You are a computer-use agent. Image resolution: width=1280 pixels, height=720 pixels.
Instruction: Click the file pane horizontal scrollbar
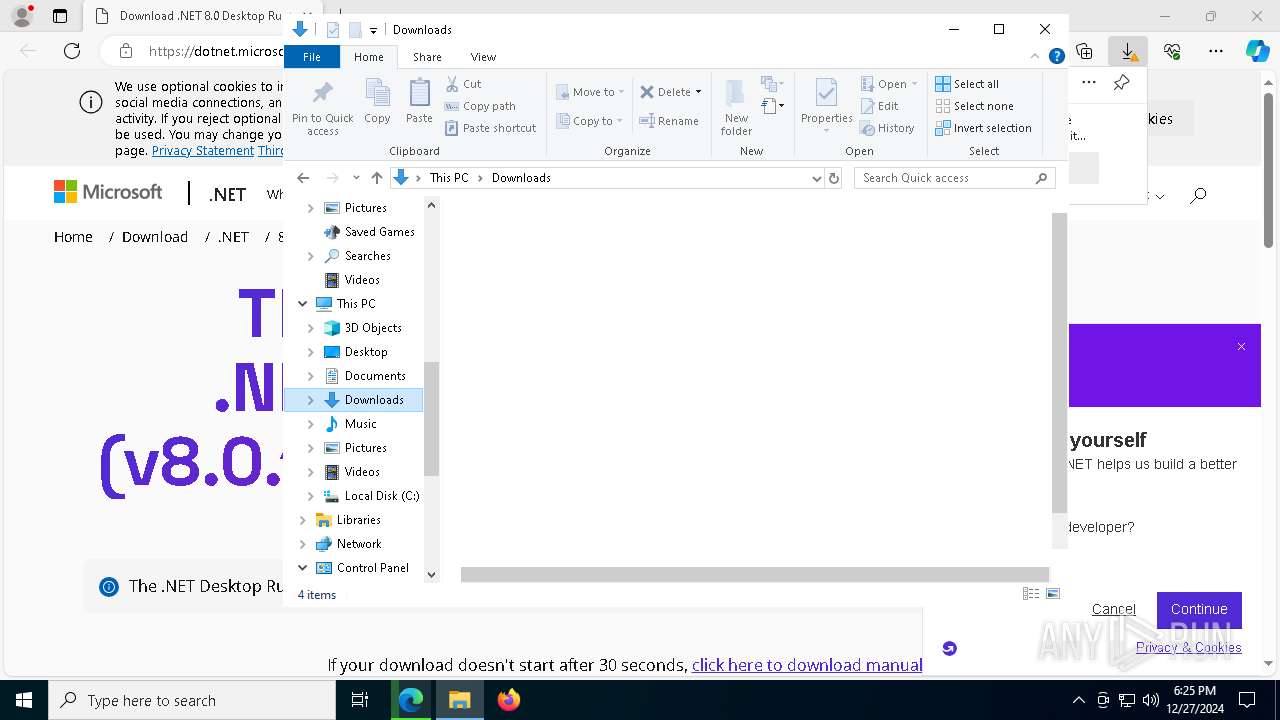754,574
